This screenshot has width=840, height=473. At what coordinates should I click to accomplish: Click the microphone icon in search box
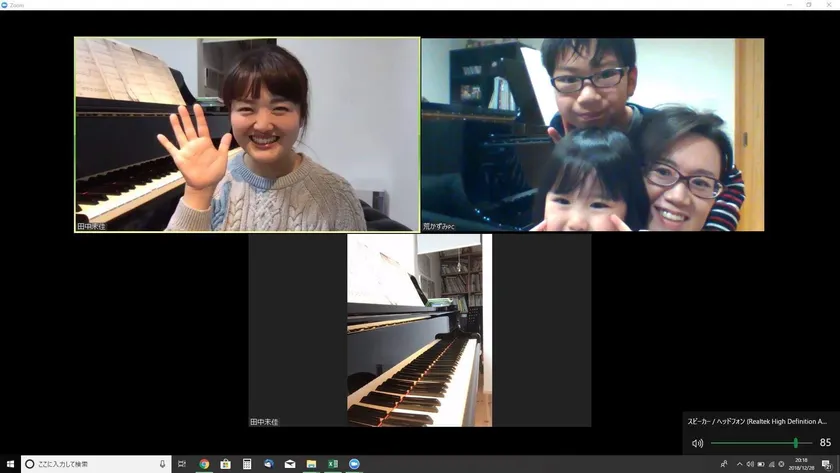[162, 464]
